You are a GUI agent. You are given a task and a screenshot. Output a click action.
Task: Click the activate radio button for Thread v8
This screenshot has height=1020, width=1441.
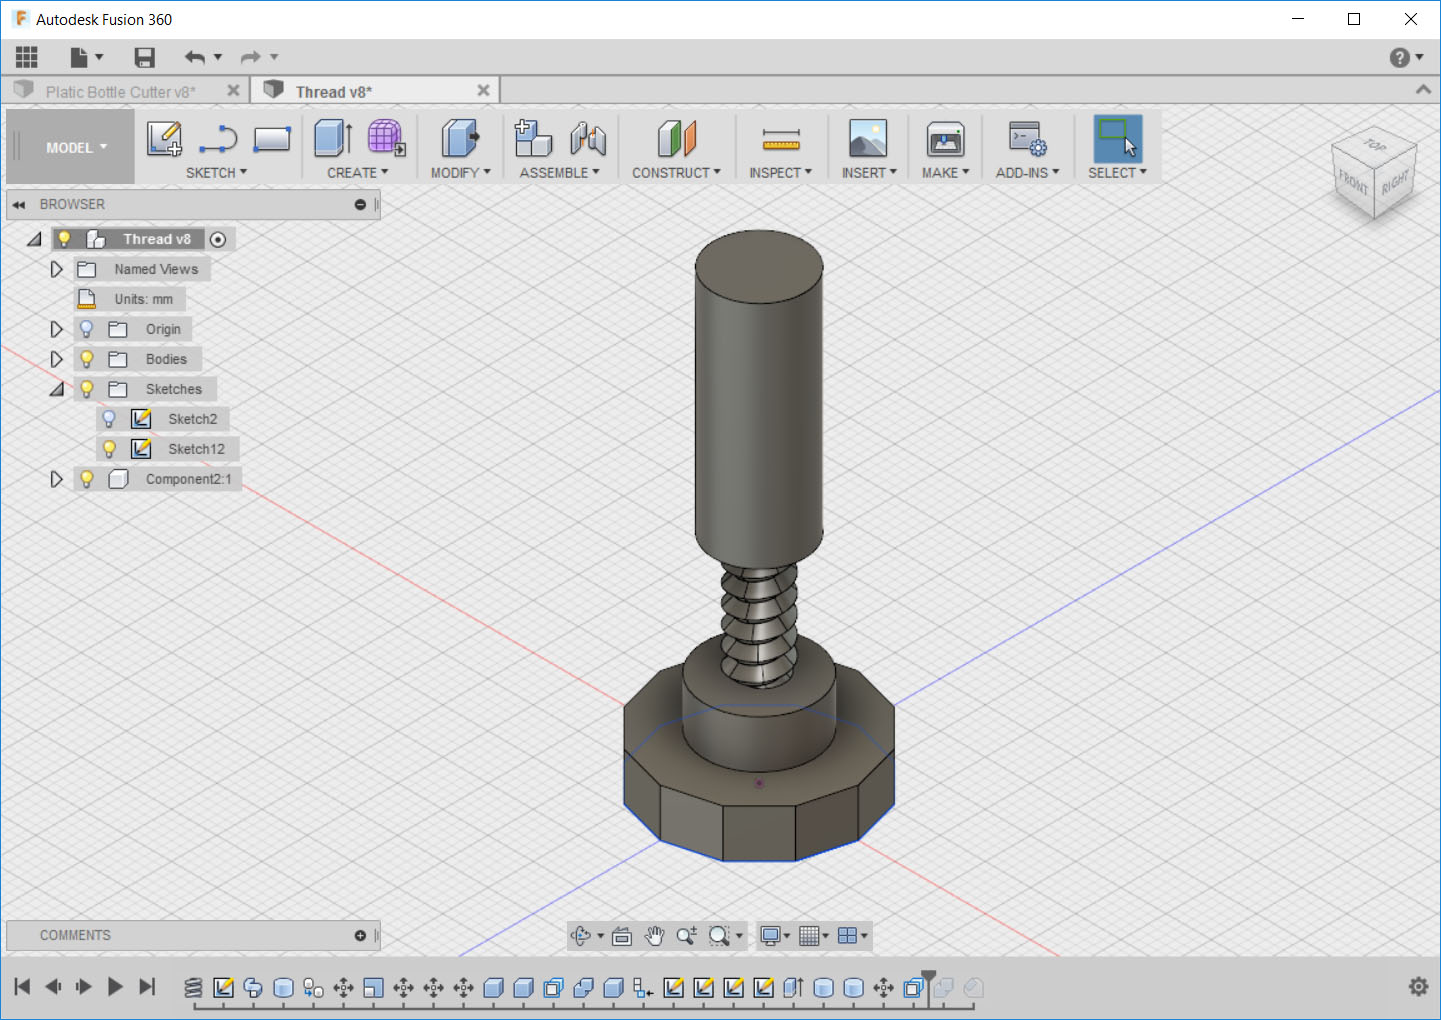(218, 240)
